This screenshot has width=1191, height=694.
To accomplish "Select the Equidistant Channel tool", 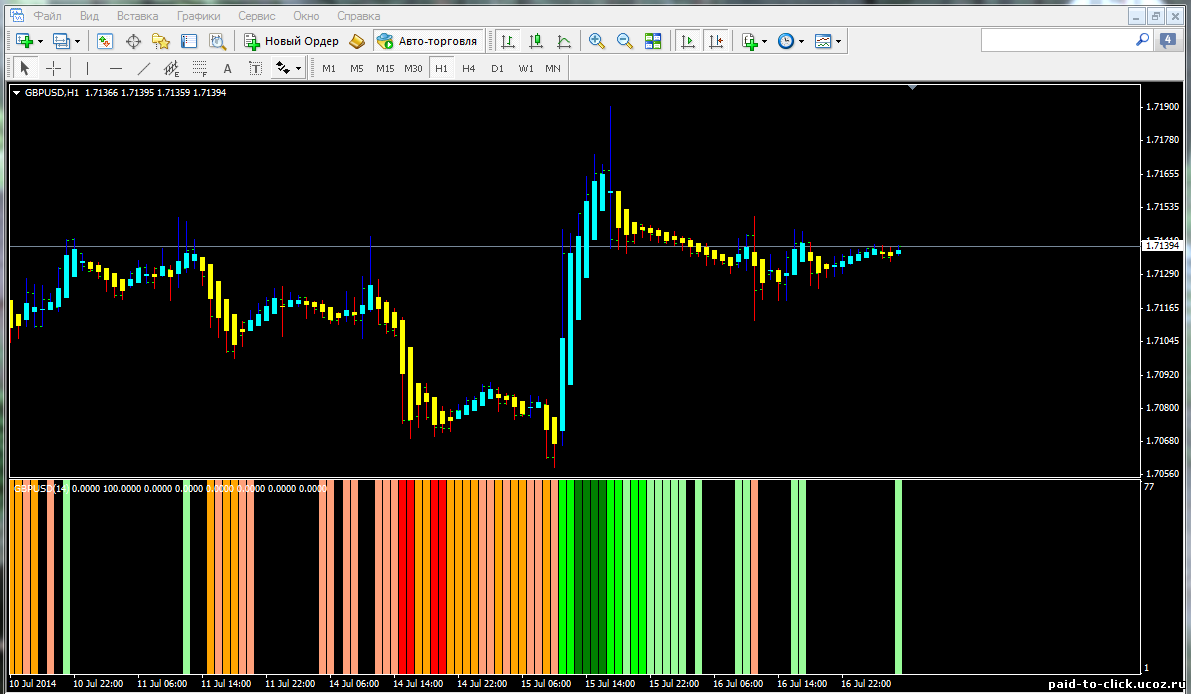I will pyautogui.click(x=172, y=68).
